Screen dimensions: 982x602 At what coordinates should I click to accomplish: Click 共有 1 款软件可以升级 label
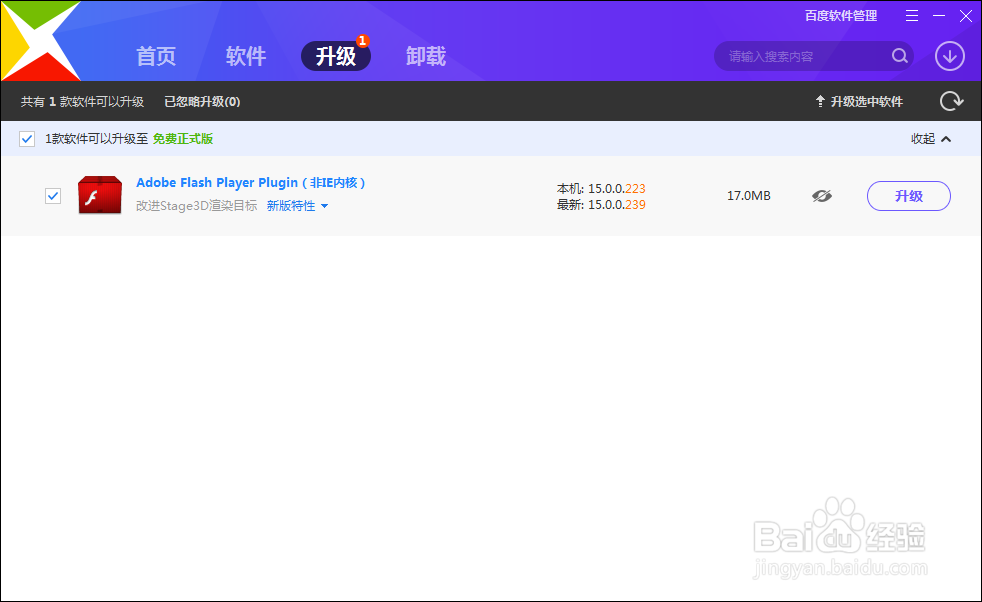pos(82,101)
